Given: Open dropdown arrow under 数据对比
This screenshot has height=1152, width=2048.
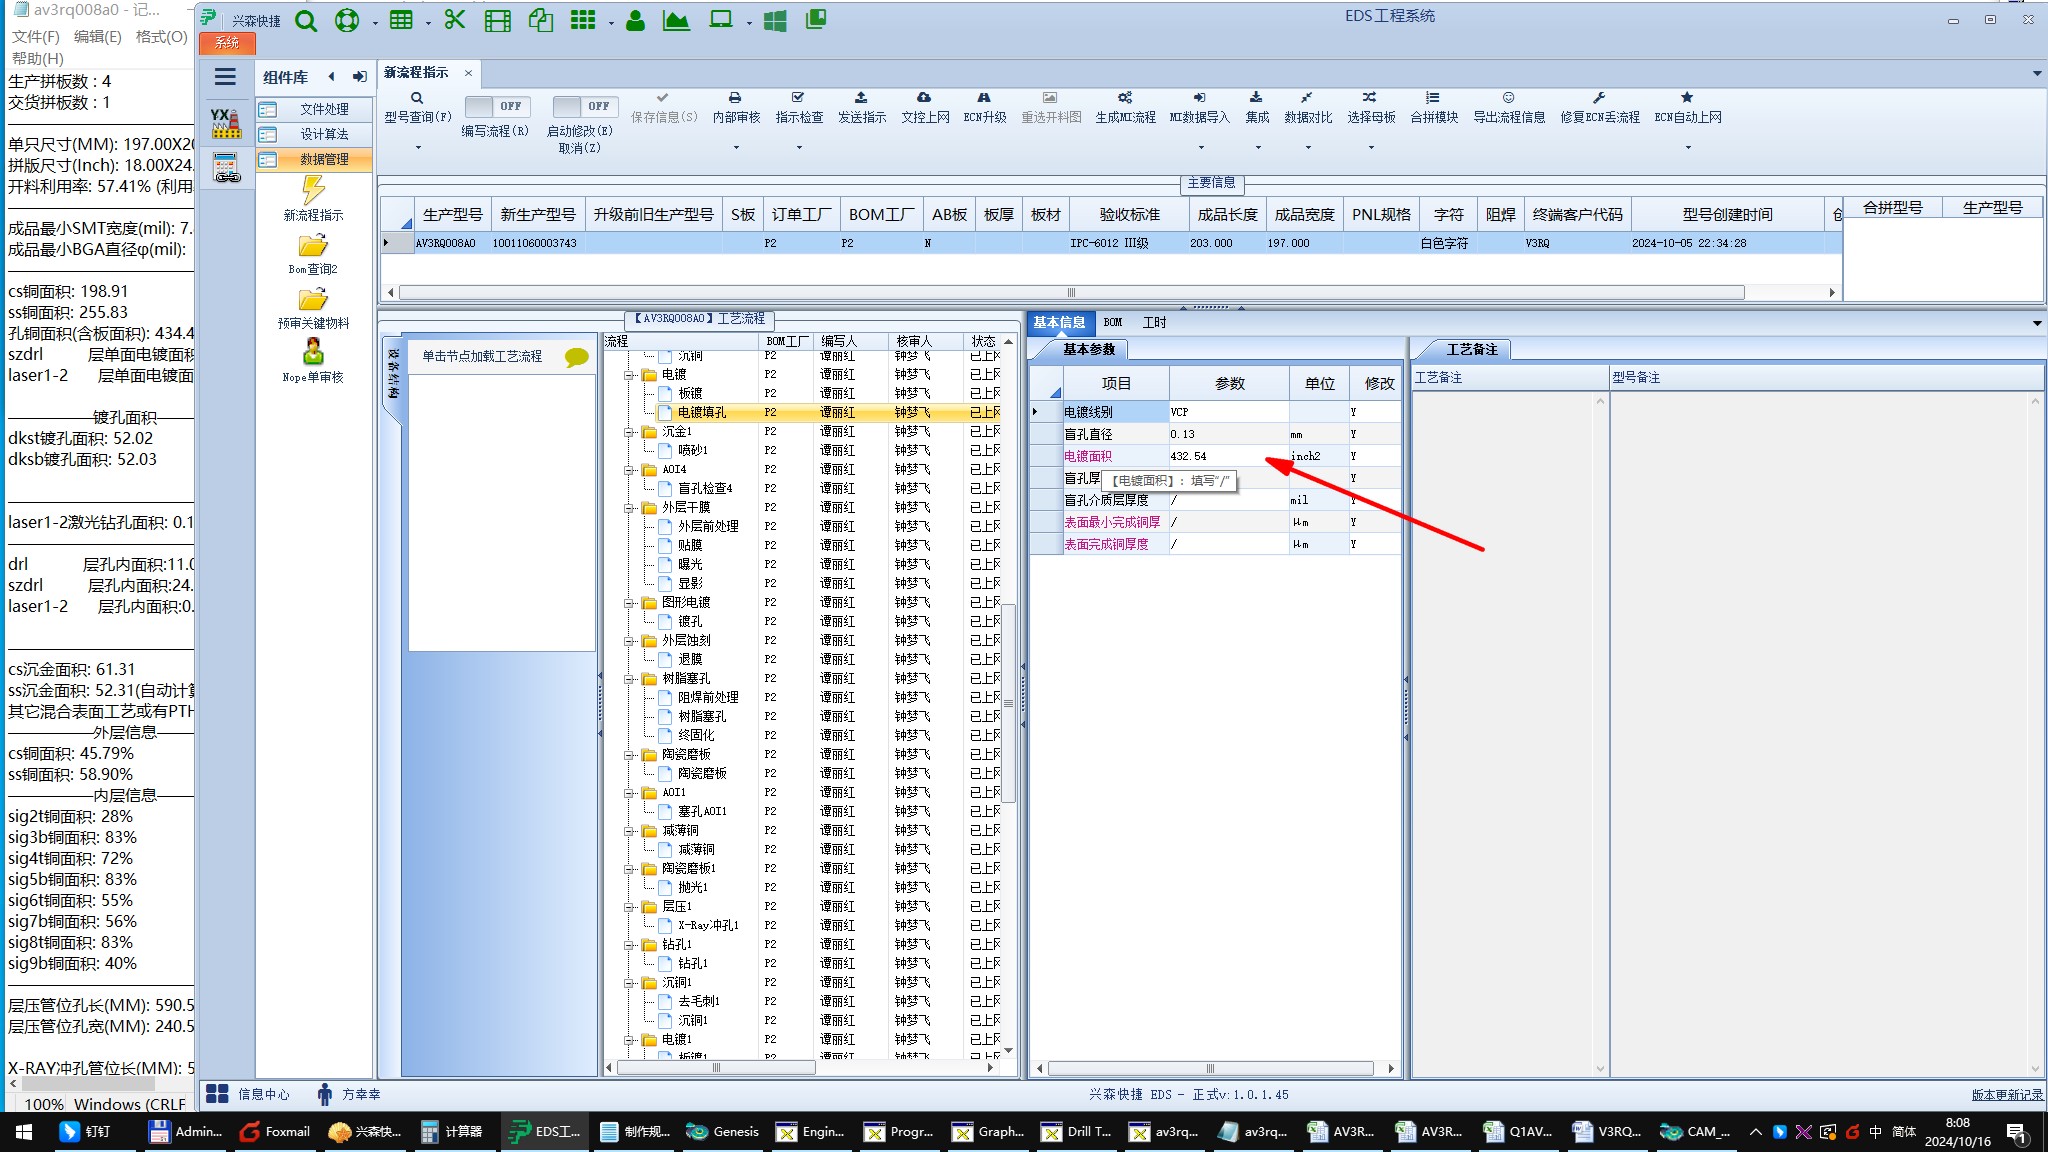Looking at the screenshot, I should pyautogui.click(x=1308, y=148).
